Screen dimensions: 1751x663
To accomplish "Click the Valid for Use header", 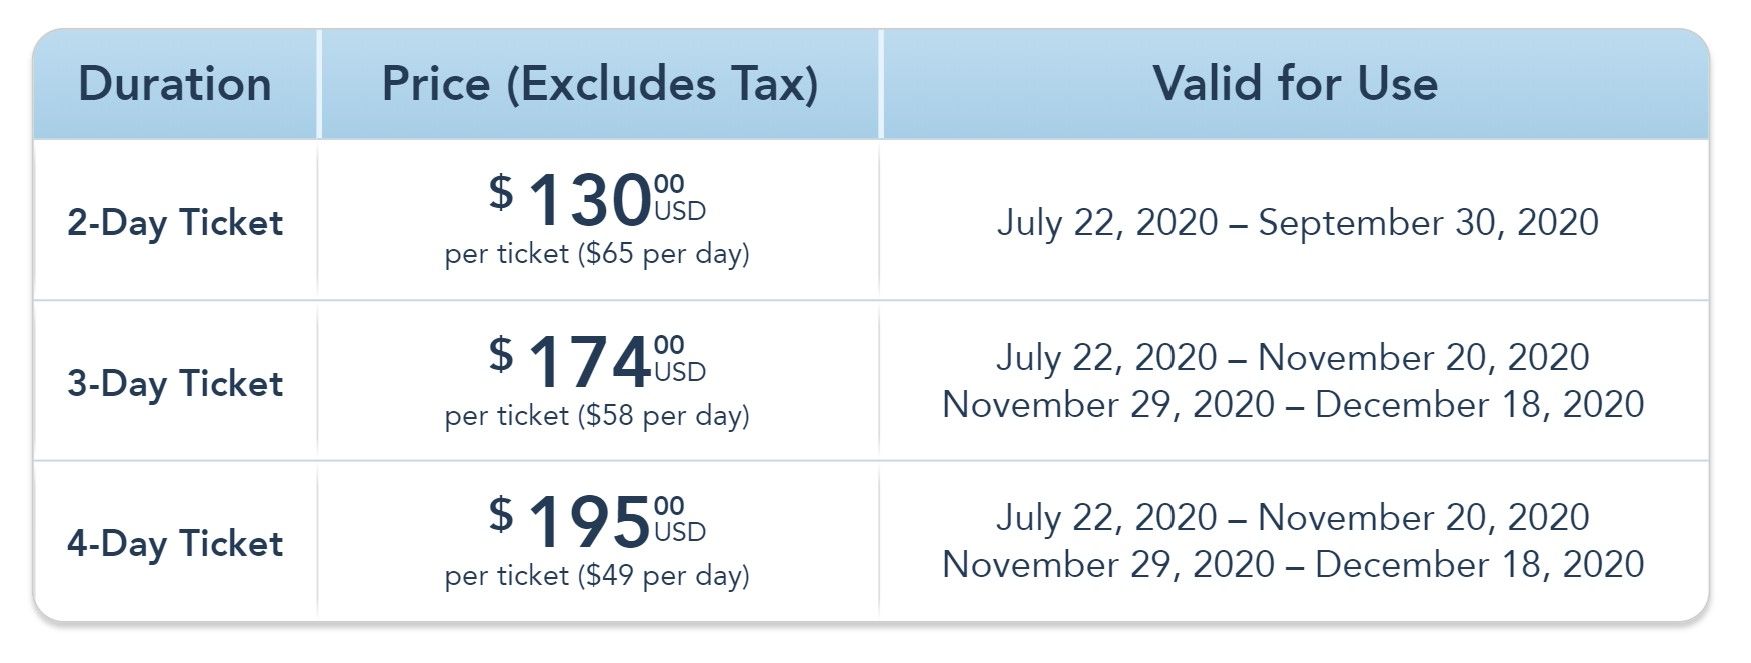I will coord(1295,84).
